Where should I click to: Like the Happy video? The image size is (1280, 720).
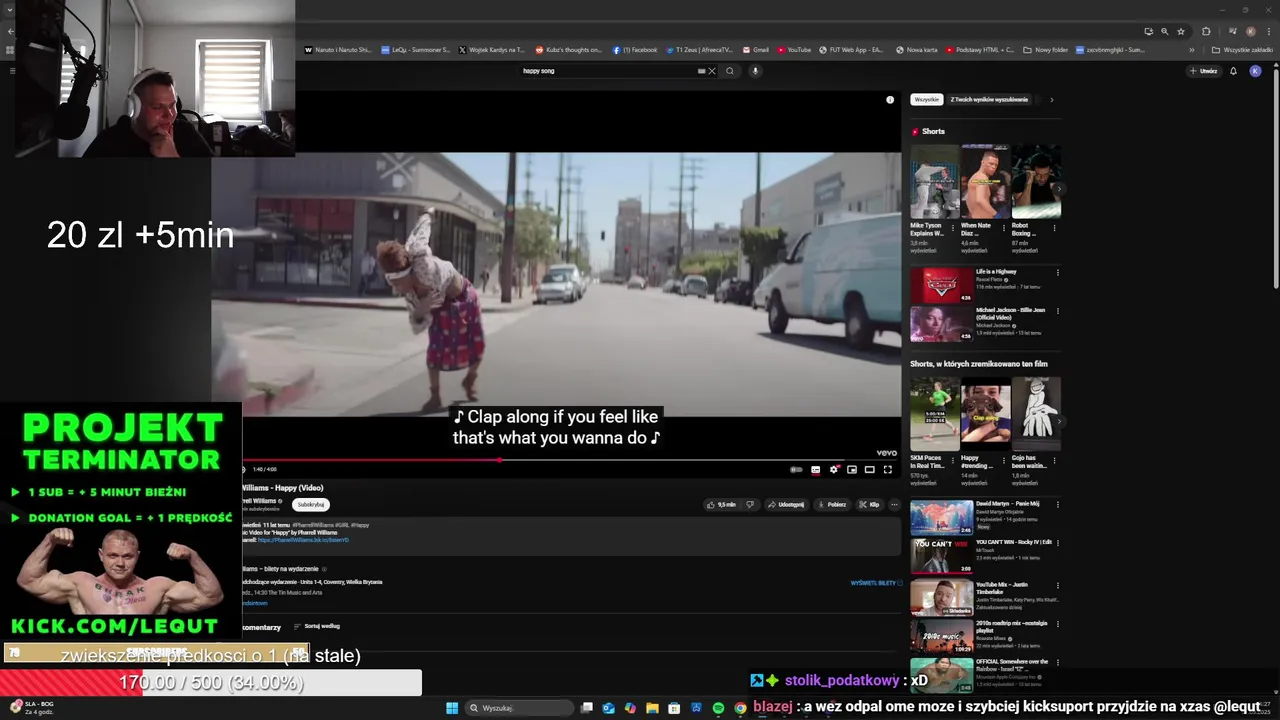(x=721, y=505)
